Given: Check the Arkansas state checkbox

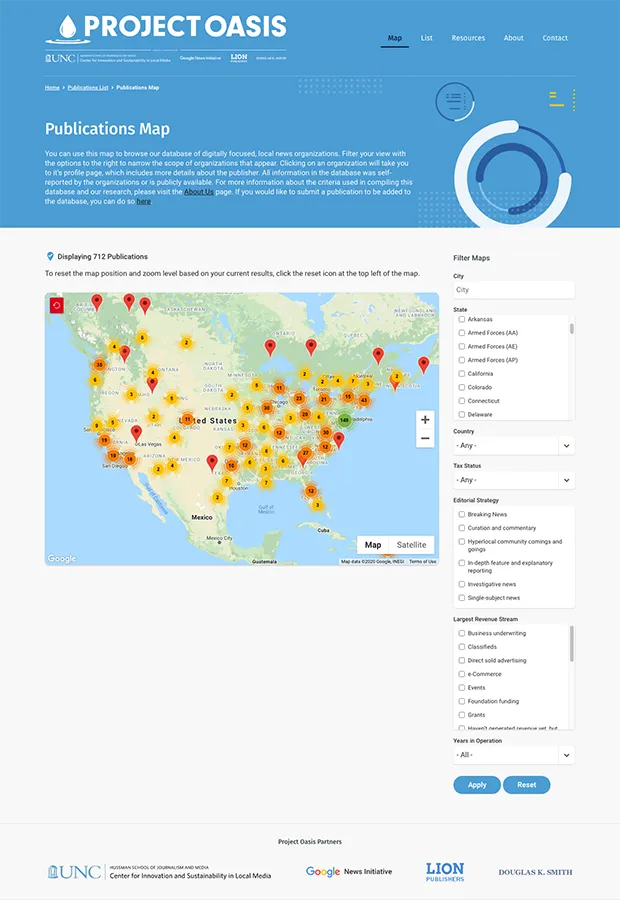Looking at the screenshot, I should 462,319.
